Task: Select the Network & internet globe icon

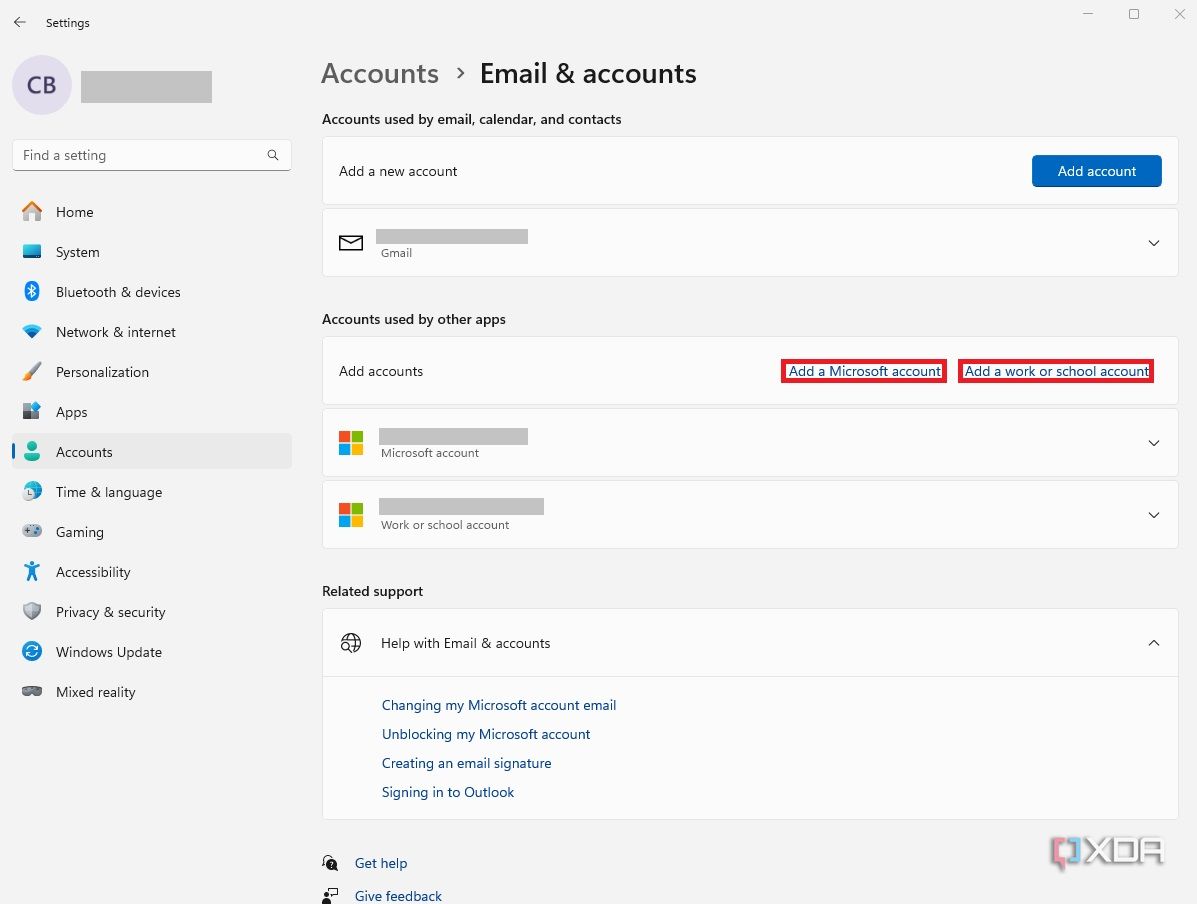Action: pos(31,332)
